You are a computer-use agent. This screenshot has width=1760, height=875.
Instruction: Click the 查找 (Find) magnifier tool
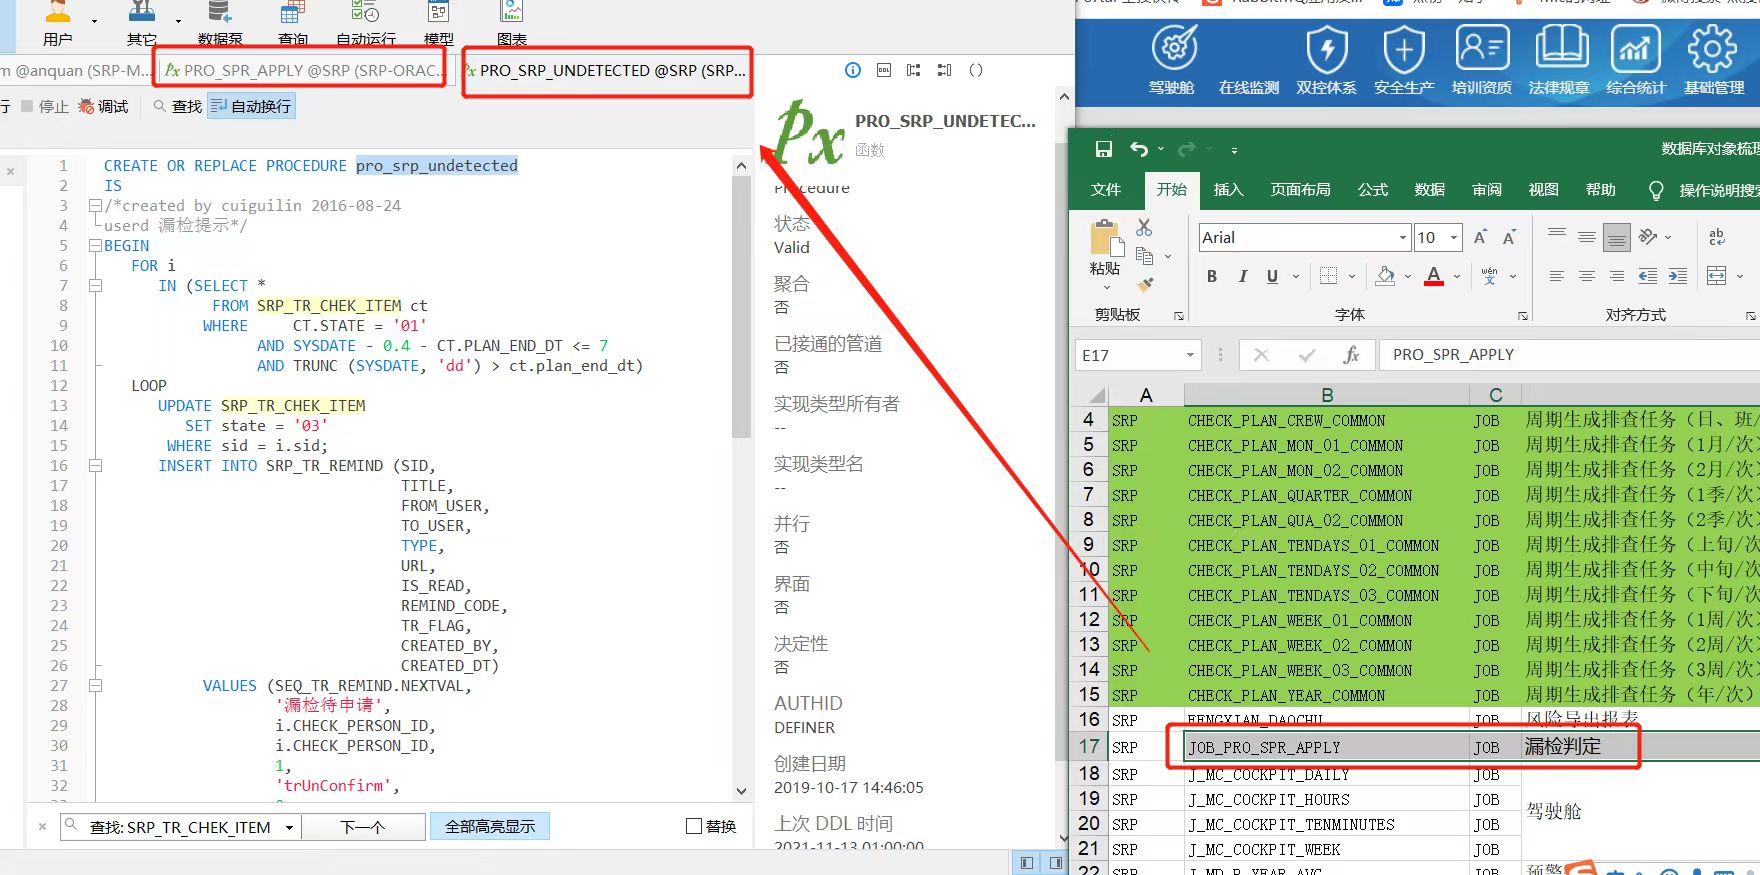tap(177, 106)
